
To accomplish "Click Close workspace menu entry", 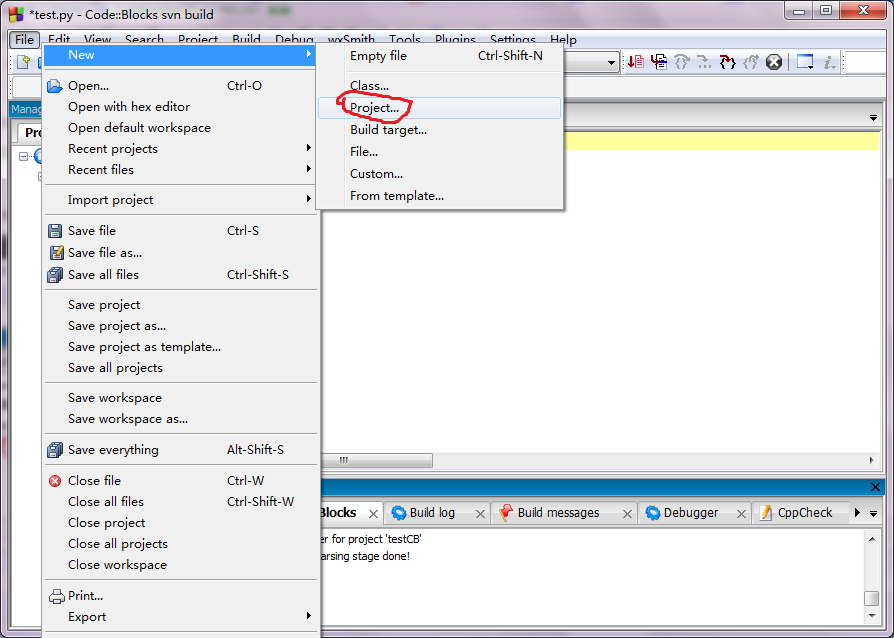I will click(x=181, y=565).
